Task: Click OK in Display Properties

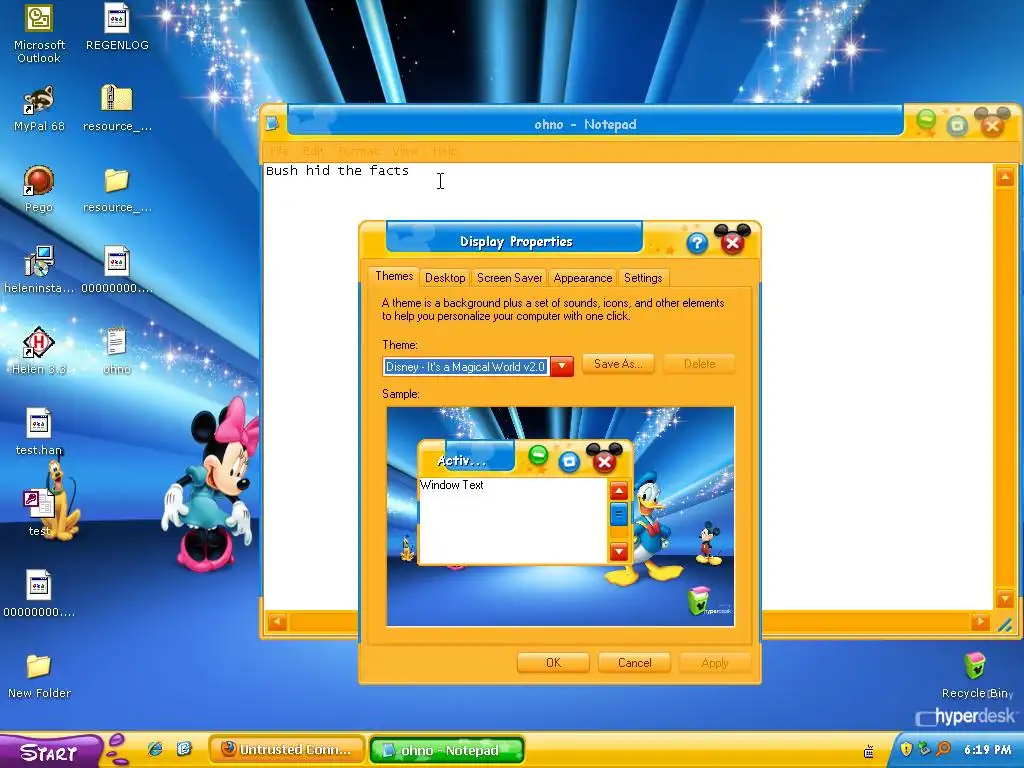Action: 553,663
